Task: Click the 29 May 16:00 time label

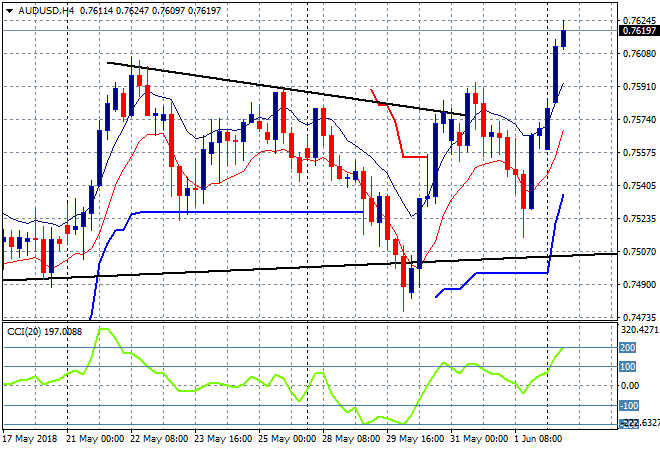Action: tap(415, 439)
